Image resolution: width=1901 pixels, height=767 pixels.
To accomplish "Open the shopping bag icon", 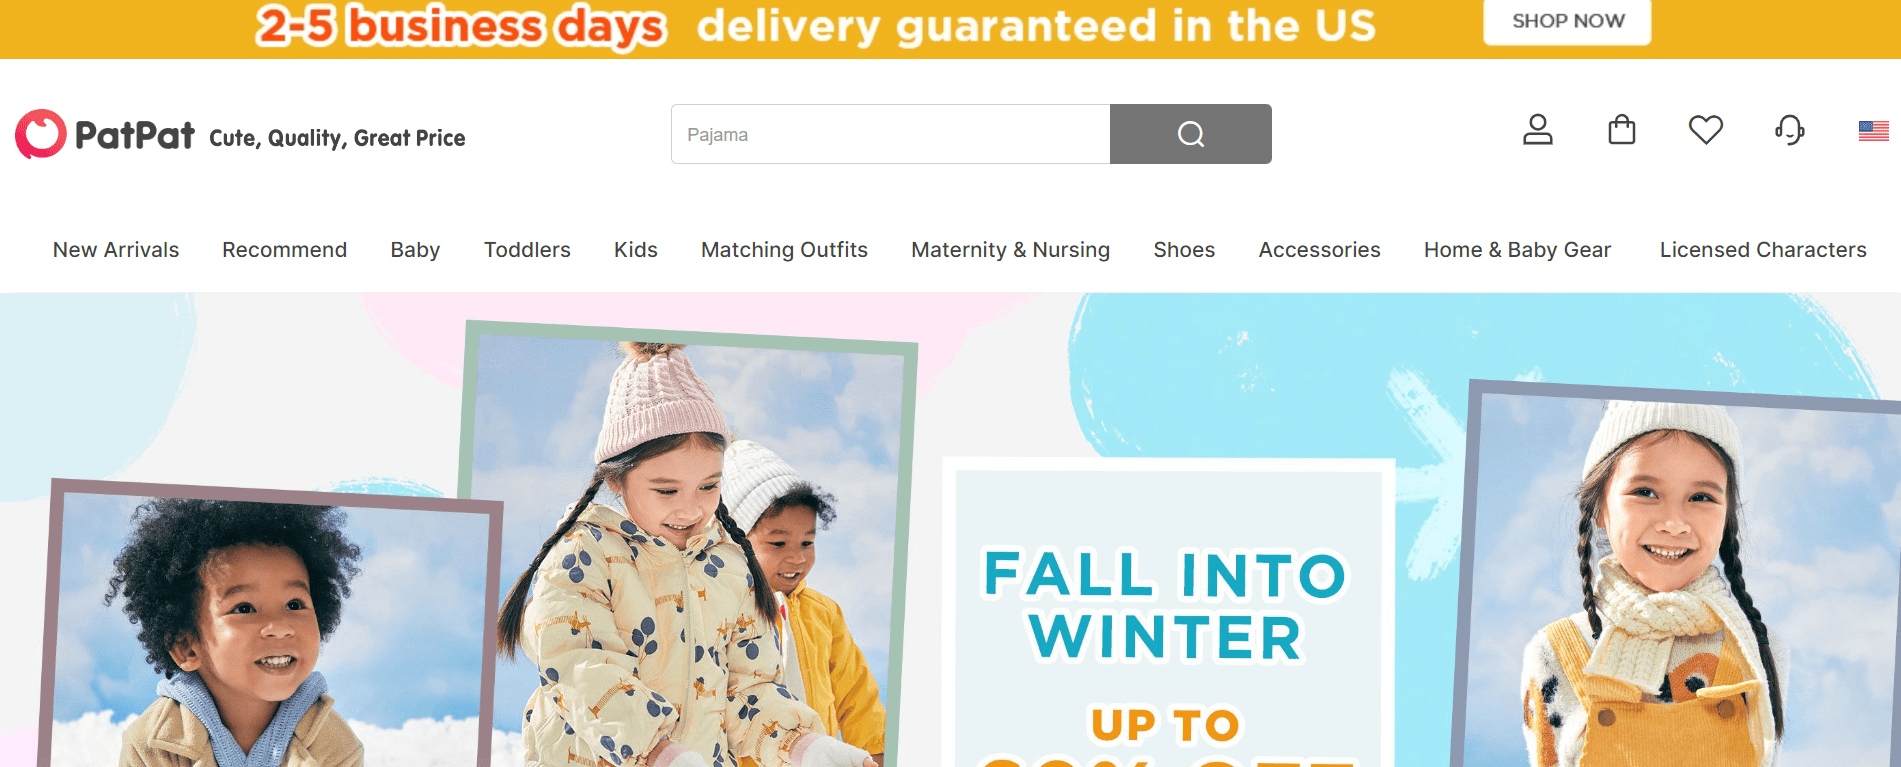I will (1621, 130).
